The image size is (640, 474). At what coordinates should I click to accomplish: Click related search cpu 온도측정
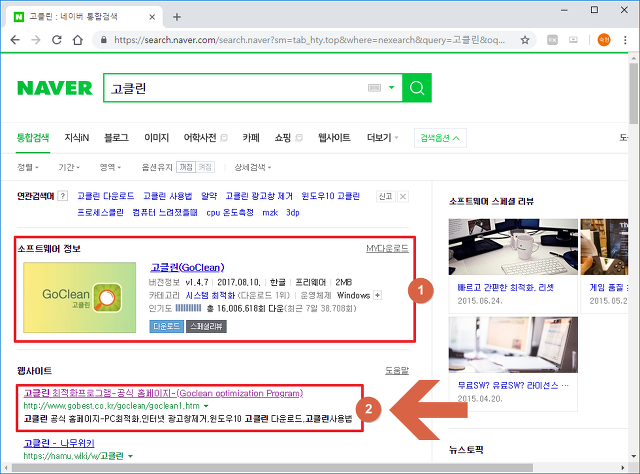pos(230,212)
